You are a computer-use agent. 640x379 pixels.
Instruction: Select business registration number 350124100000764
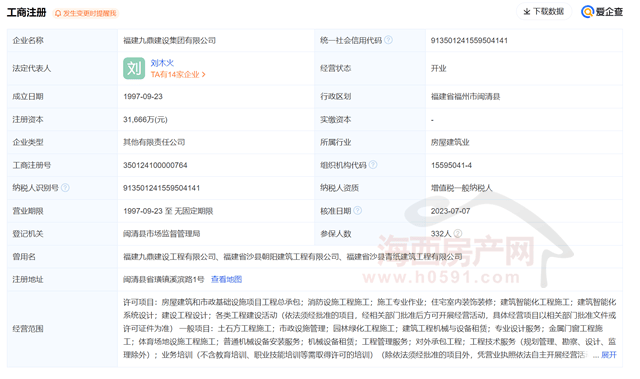tap(155, 165)
